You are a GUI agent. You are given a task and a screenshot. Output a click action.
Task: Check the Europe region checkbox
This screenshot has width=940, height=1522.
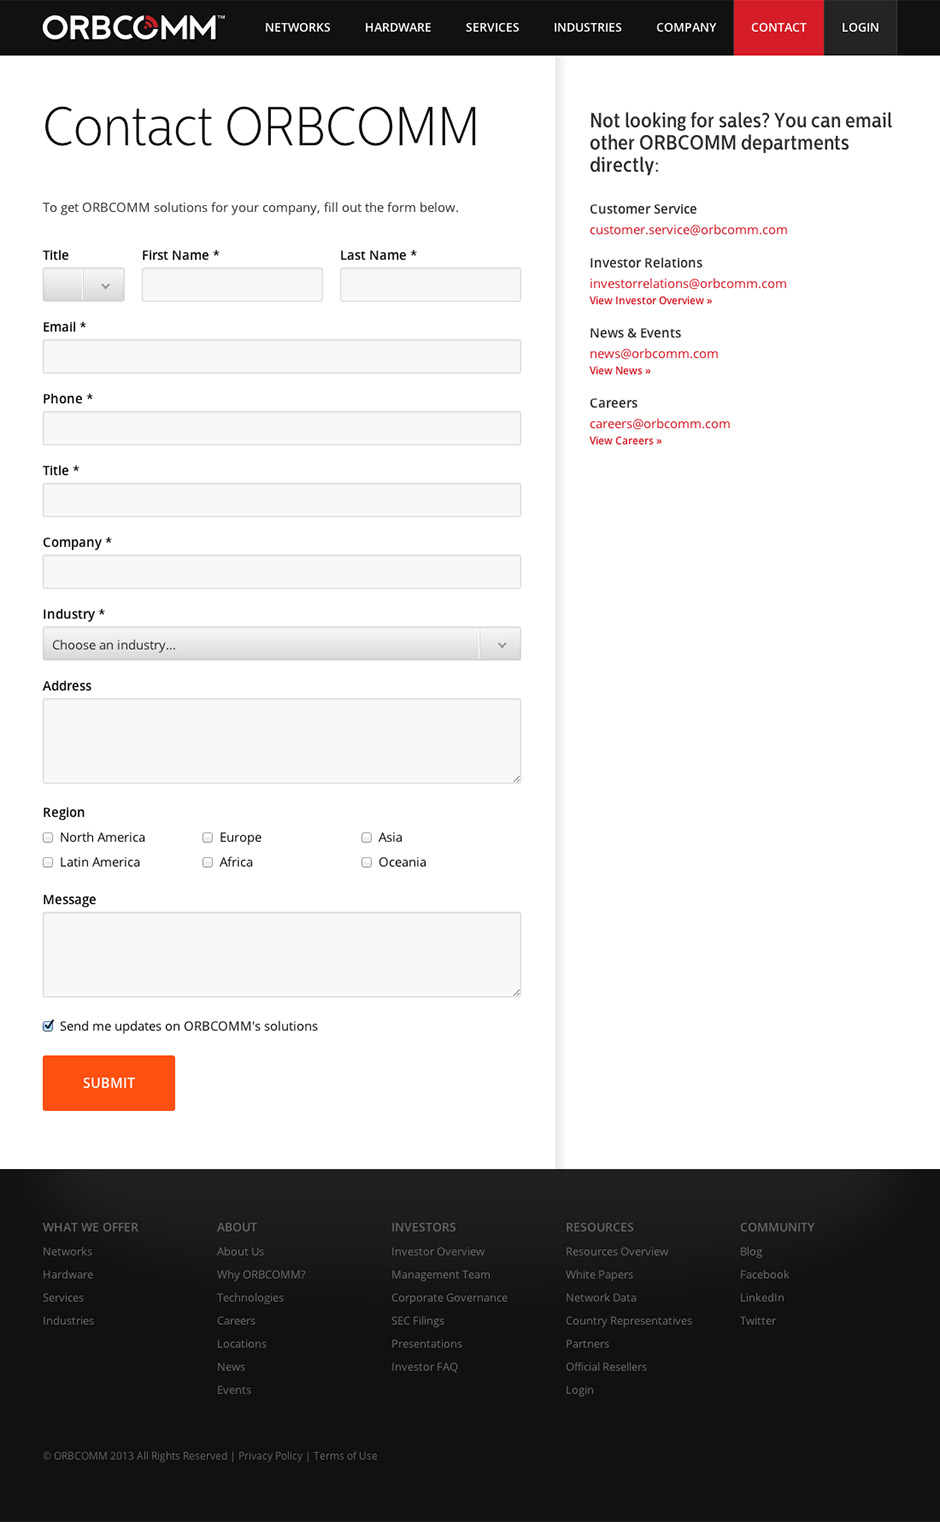[208, 838]
